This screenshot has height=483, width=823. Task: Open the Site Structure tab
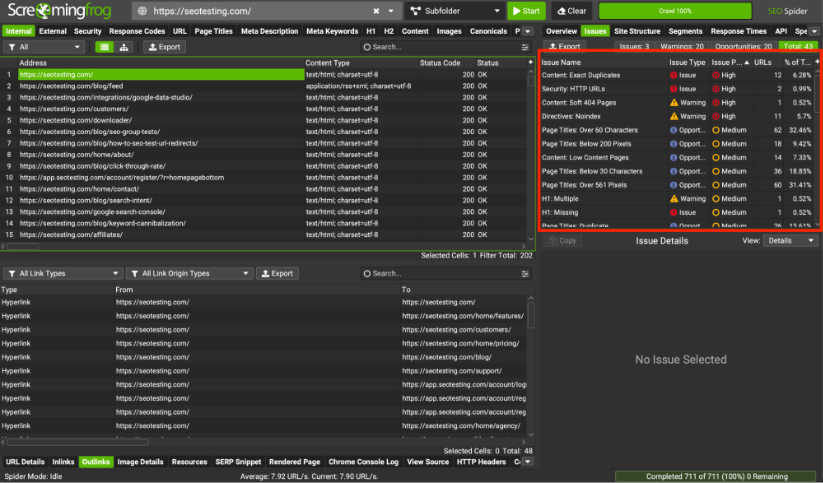637,31
